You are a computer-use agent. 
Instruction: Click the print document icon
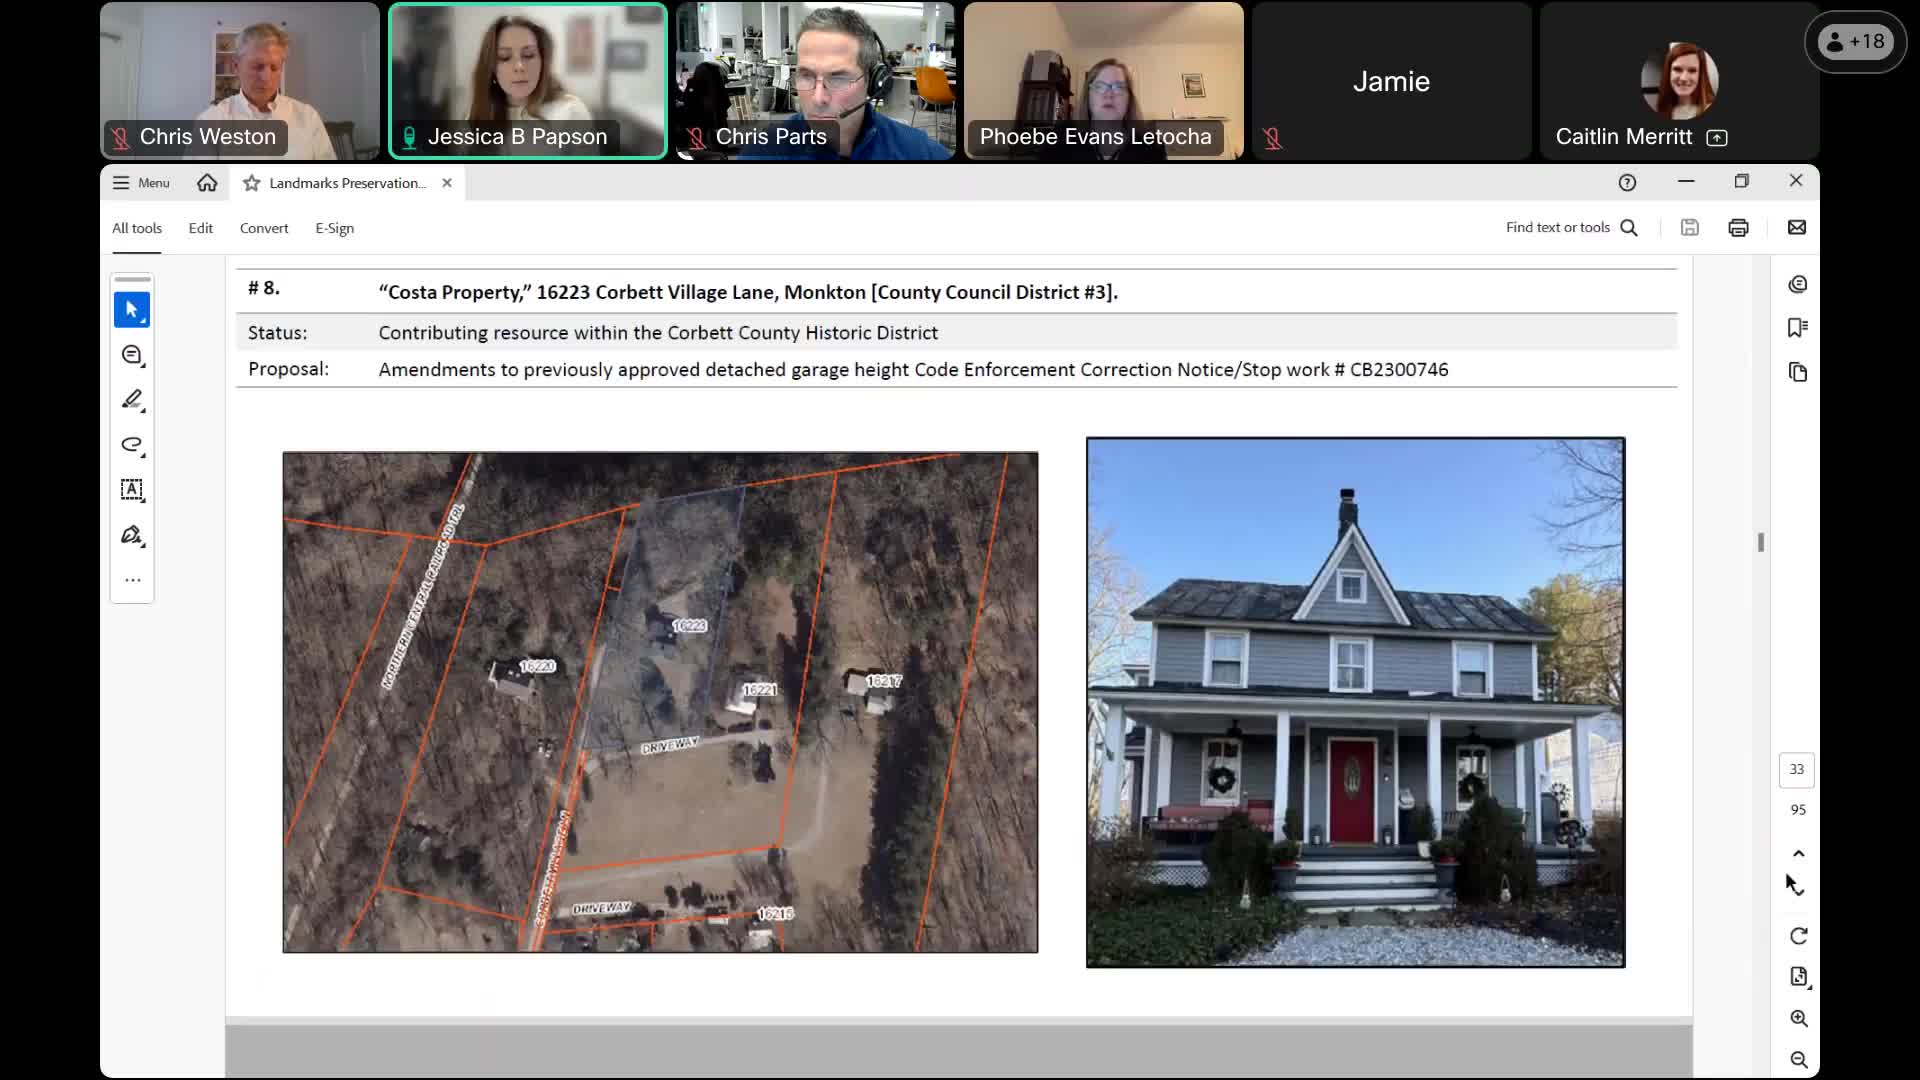(1738, 228)
